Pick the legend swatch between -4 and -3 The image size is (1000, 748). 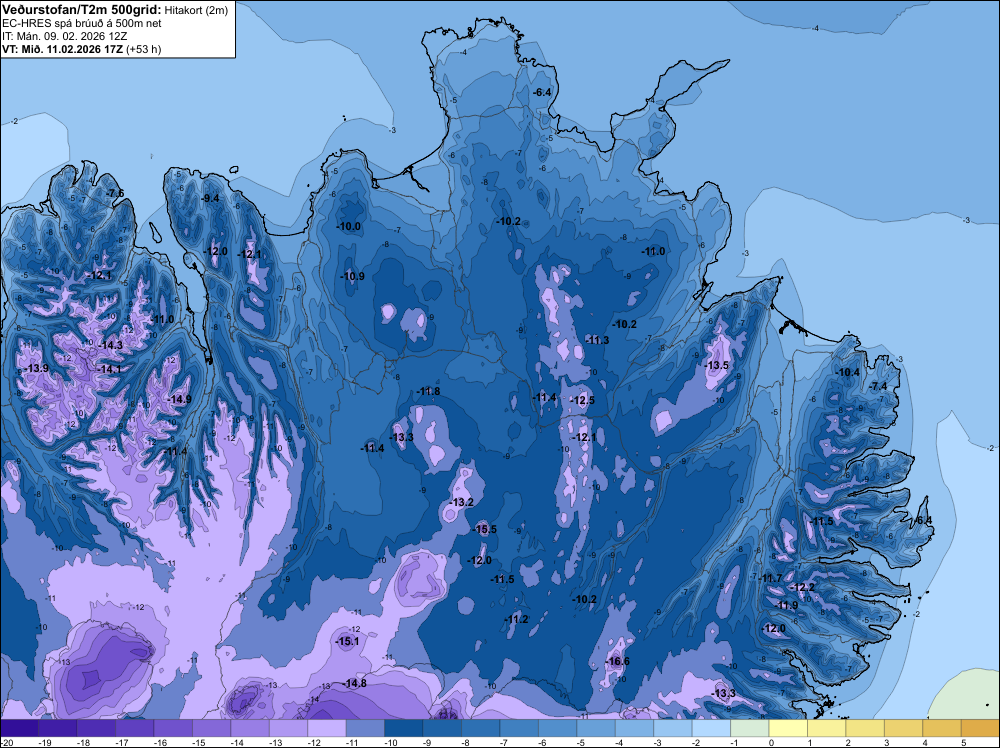[x=635, y=728]
